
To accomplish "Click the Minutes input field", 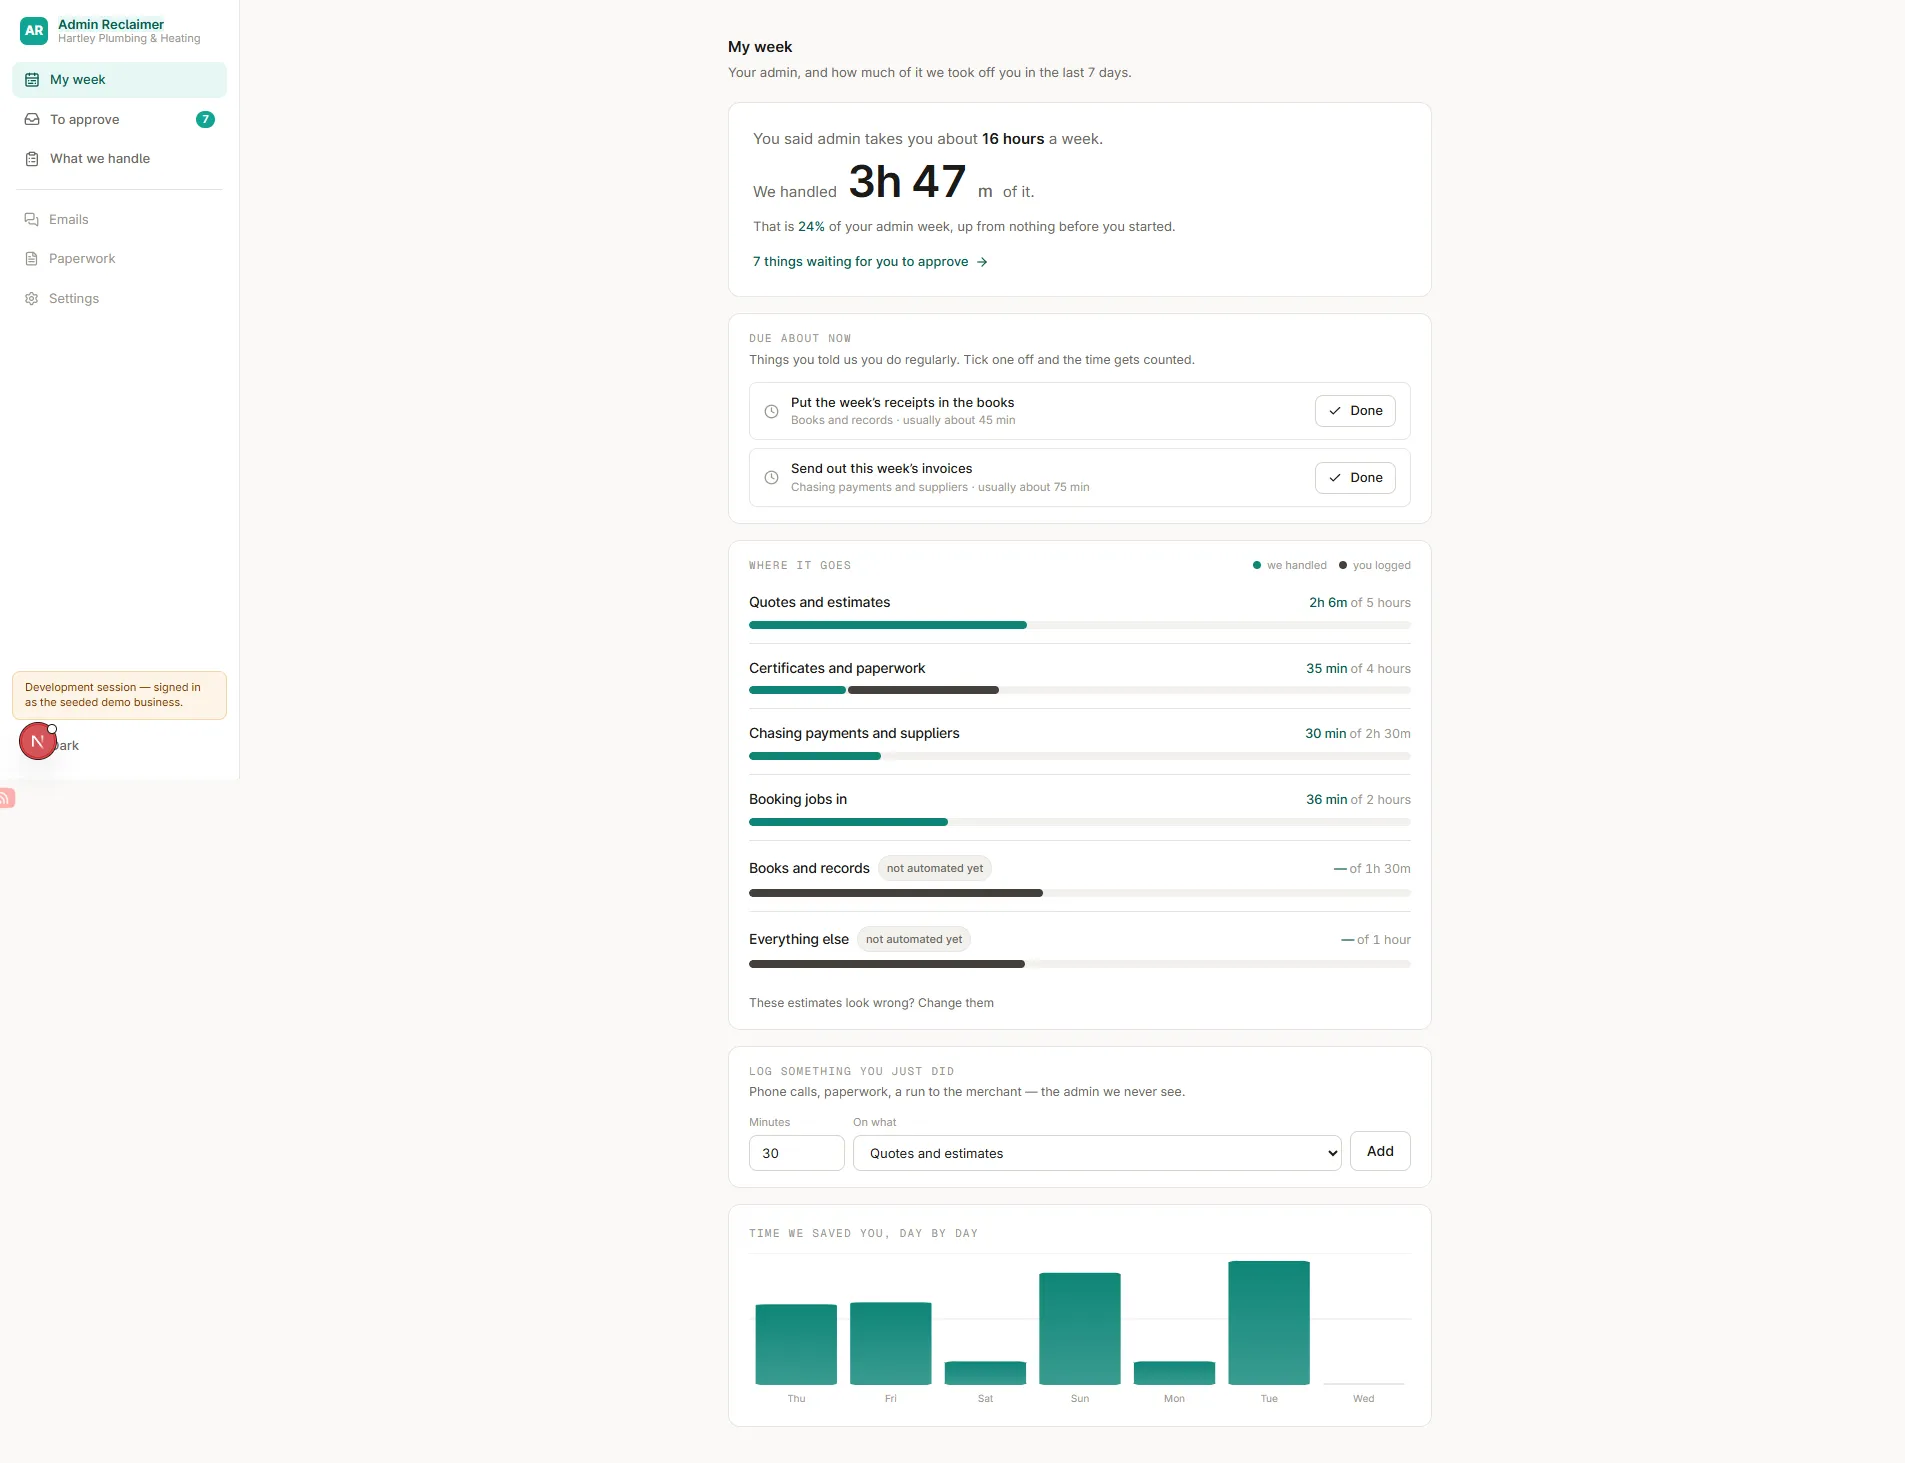I will [797, 1153].
